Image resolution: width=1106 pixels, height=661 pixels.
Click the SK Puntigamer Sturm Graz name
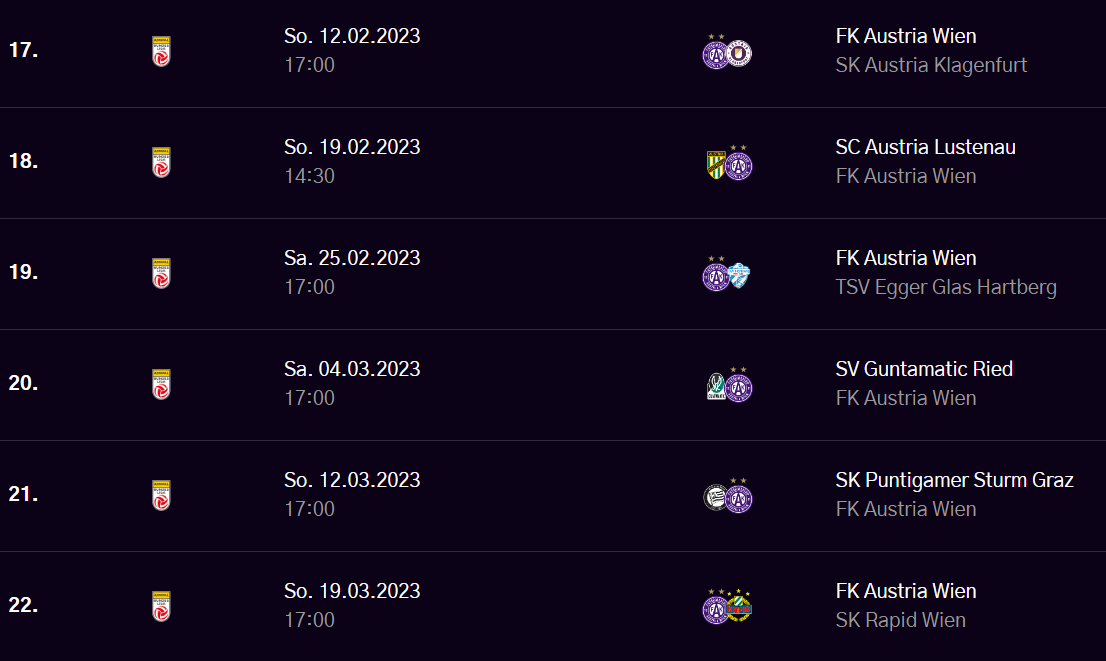954,480
